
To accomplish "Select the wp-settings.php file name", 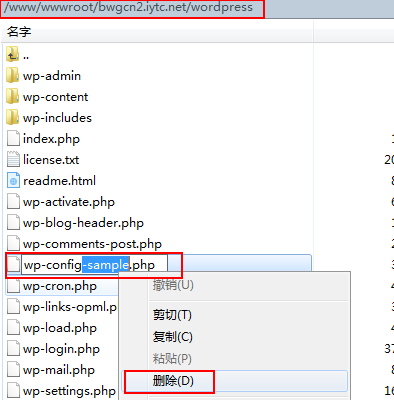I will 69,391.
